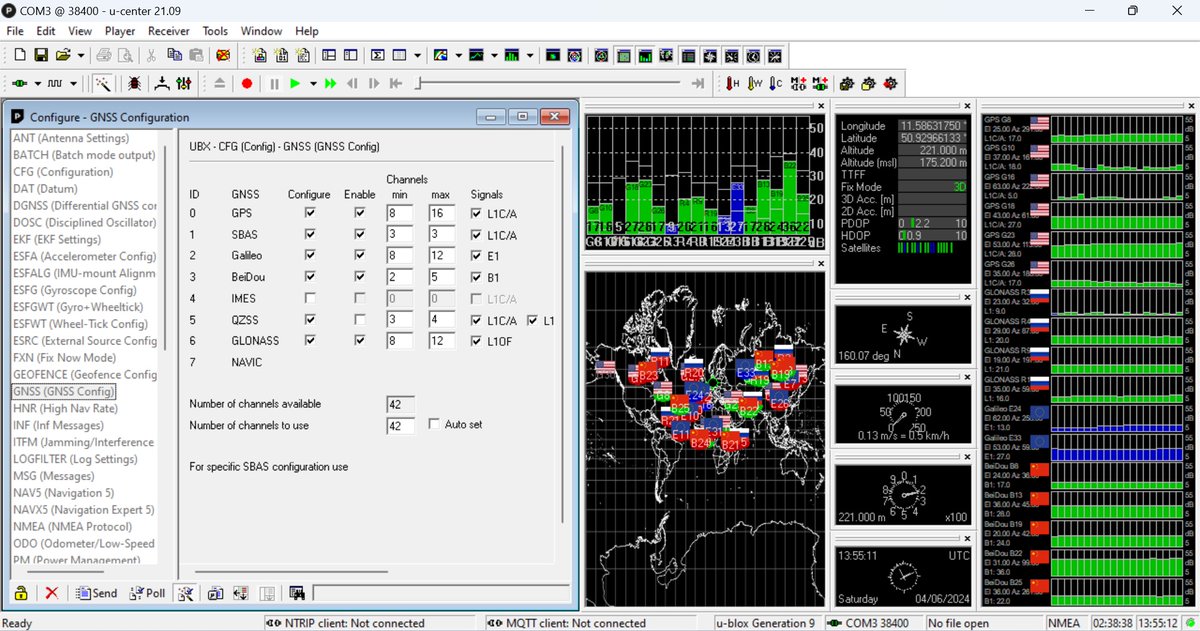
Task: Click the Copy icon in toolbar
Action: pos(175,55)
